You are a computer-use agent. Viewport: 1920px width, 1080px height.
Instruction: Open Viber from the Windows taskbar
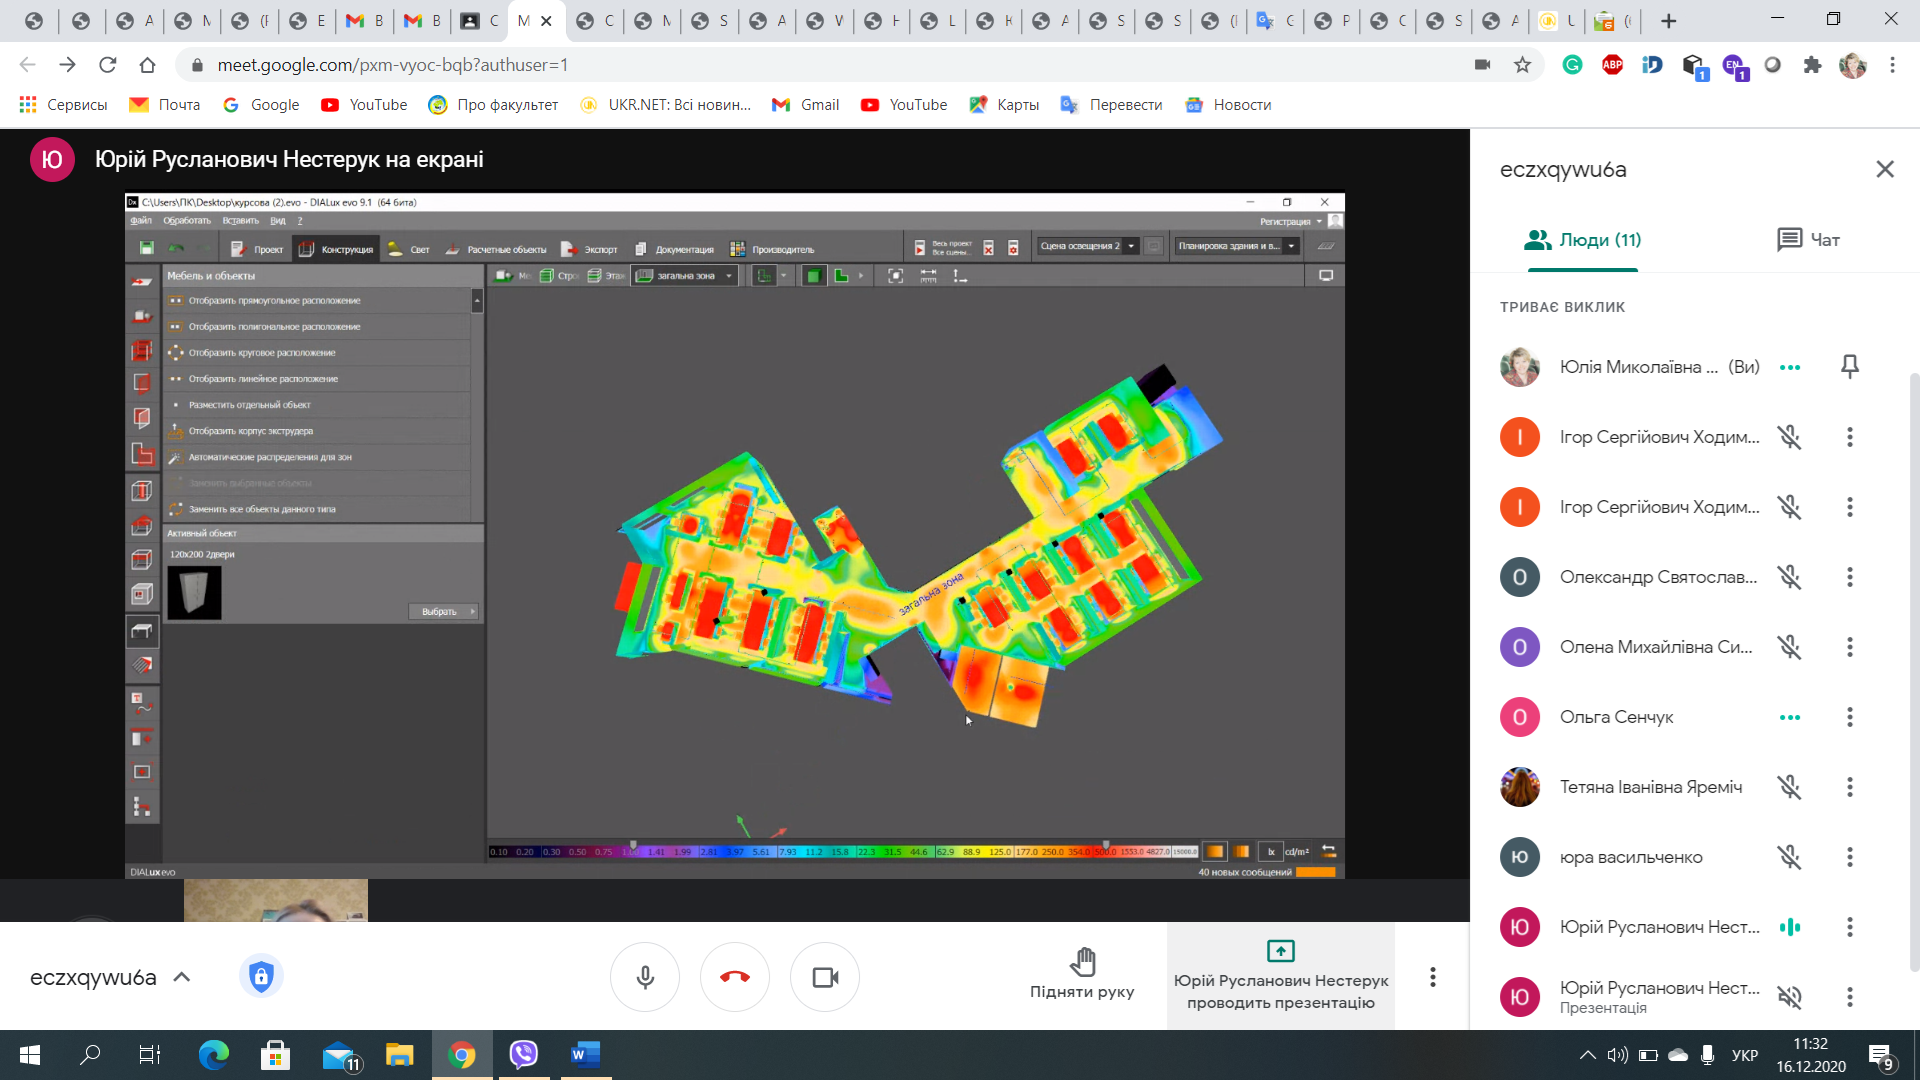(x=524, y=1054)
